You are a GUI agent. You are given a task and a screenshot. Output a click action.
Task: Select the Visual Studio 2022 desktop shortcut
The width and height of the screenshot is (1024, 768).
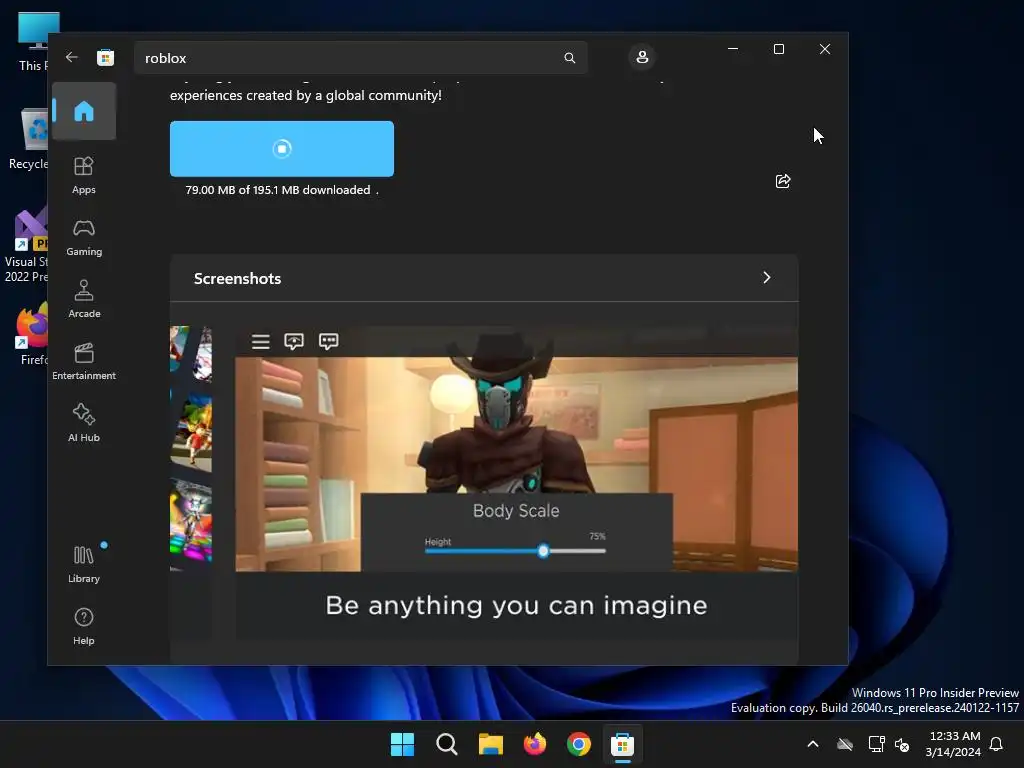pos(26,246)
